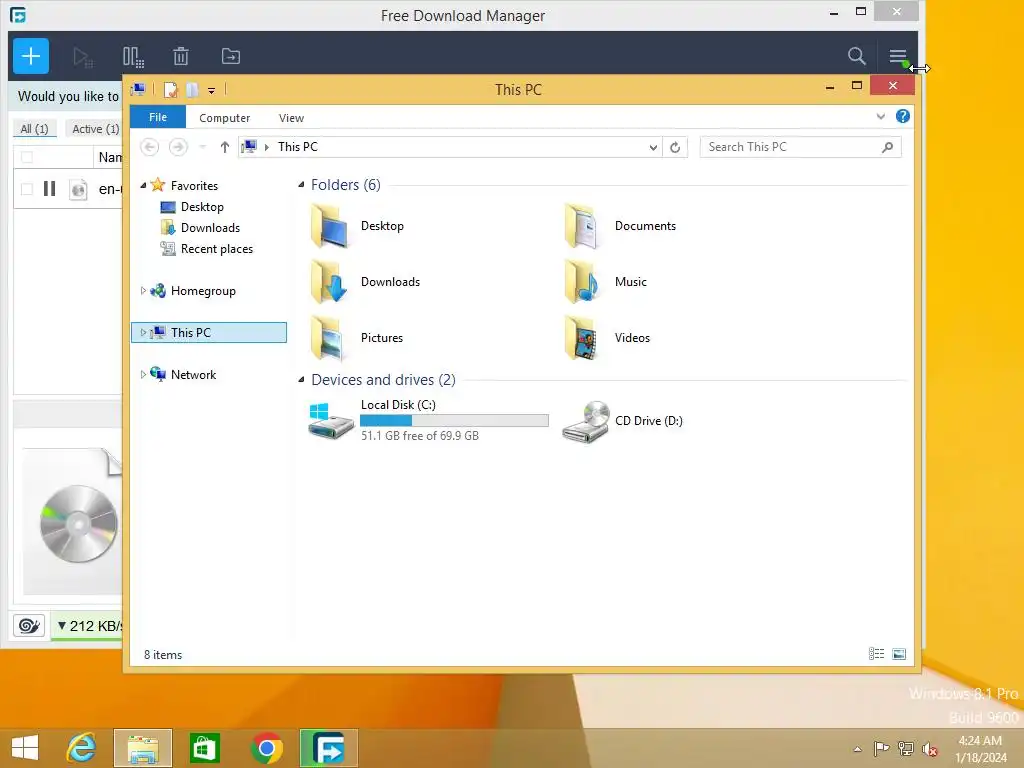
Task: Expand the ribbon with the chevron
Action: click(x=880, y=116)
